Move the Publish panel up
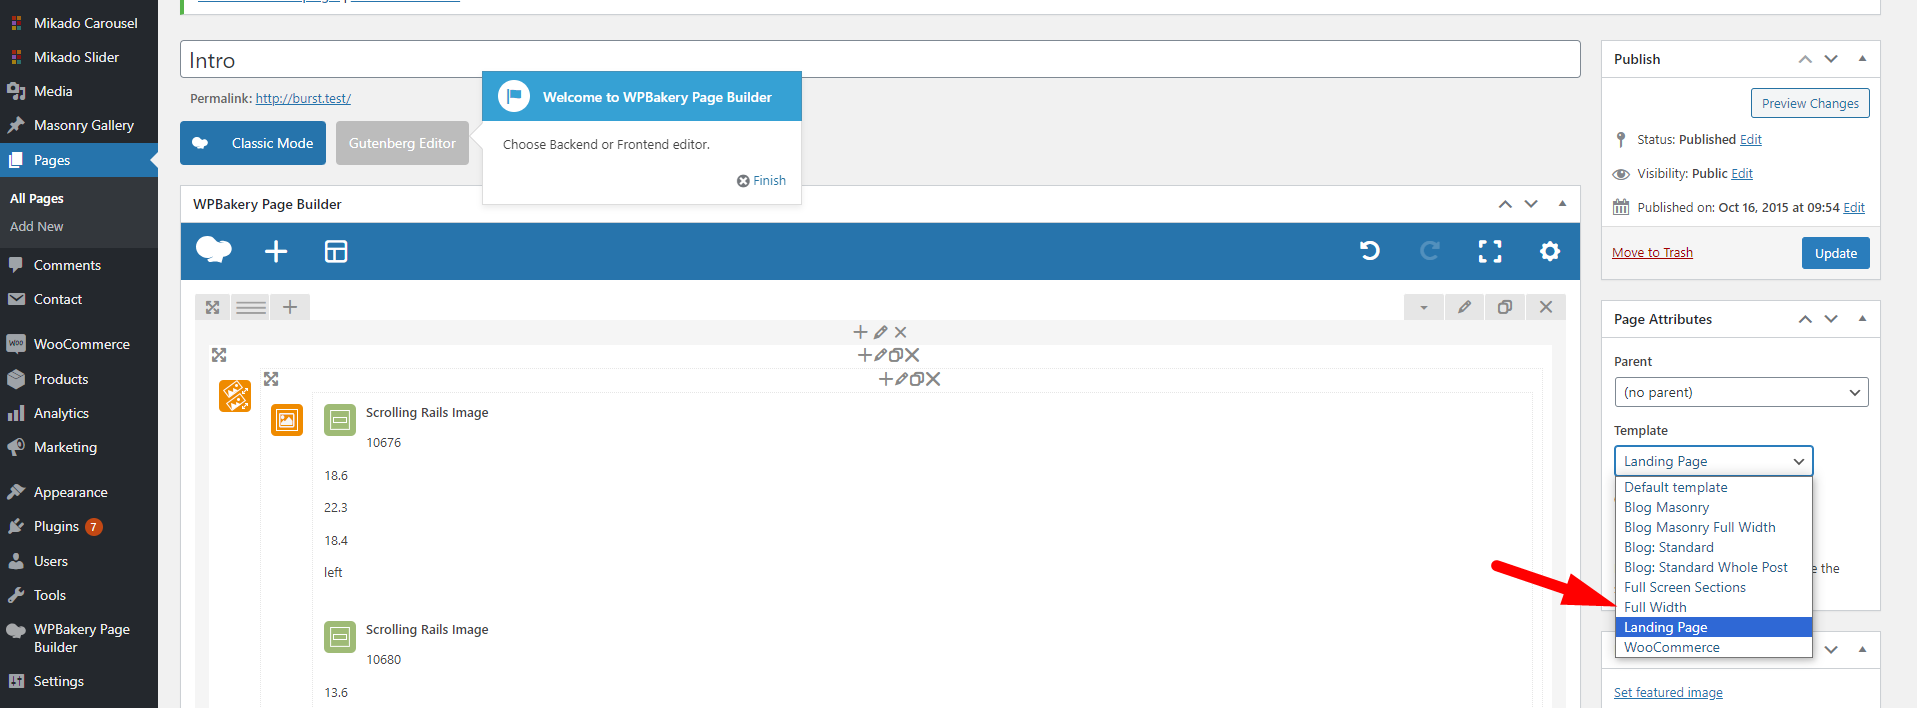 point(1805,59)
